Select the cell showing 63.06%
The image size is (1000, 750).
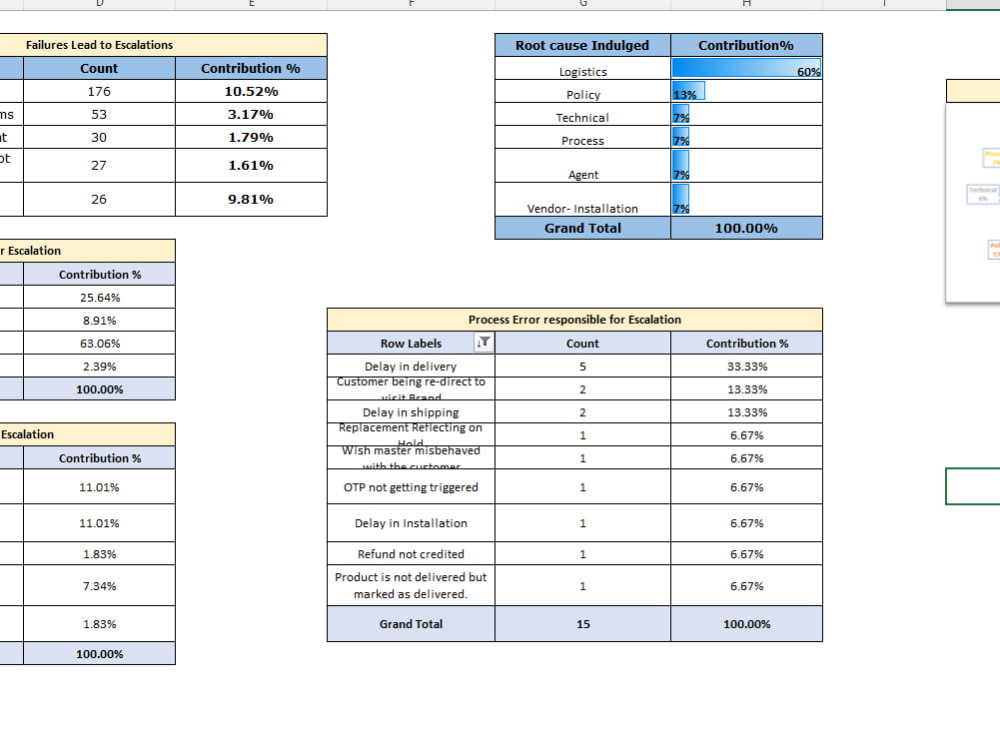99,343
